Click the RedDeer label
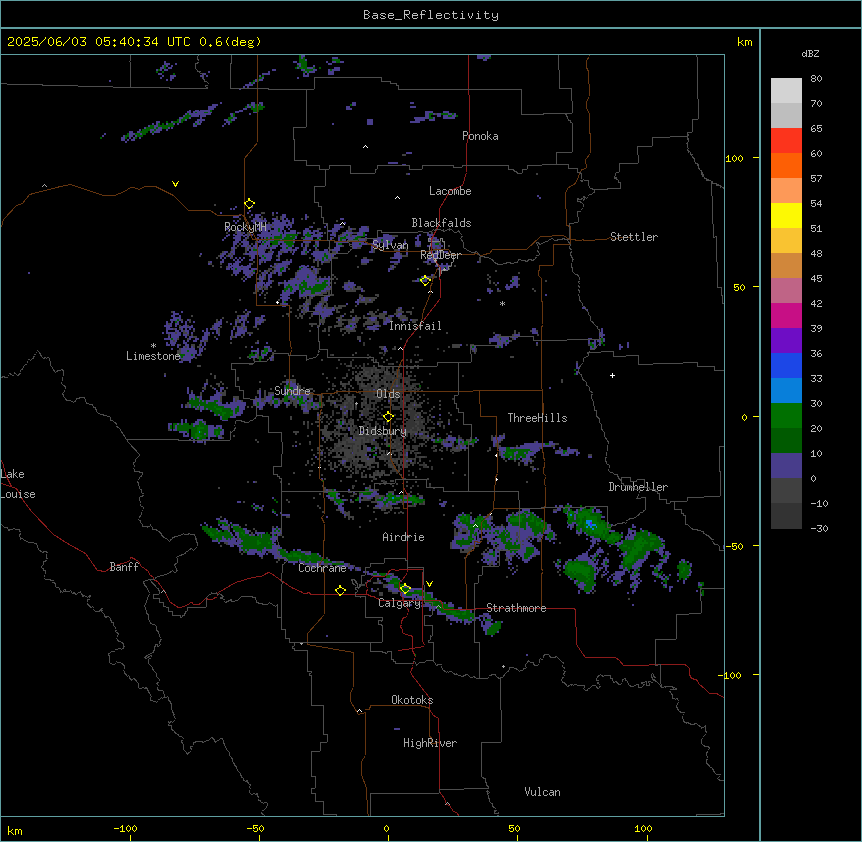The height and width of the screenshot is (842, 862). [x=441, y=255]
